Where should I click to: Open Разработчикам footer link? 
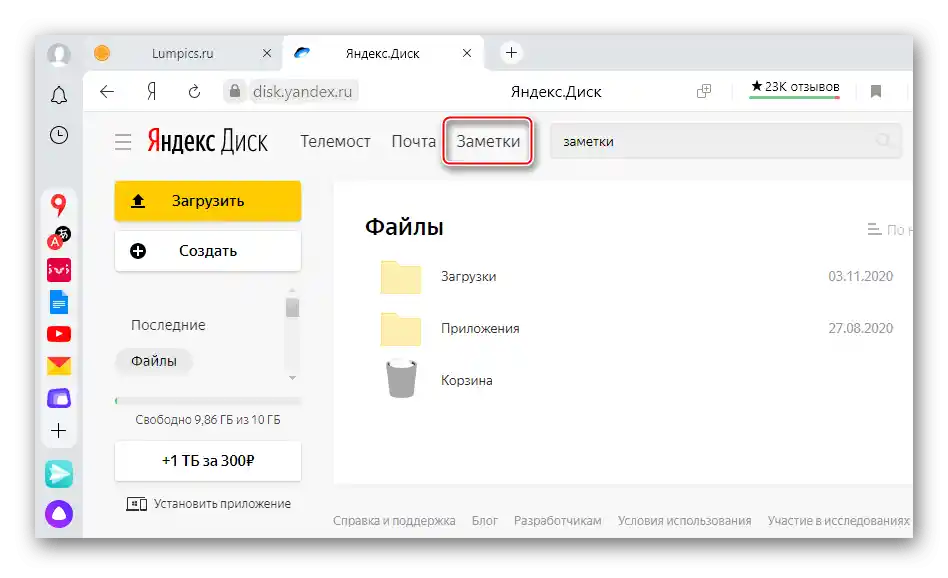557,521
